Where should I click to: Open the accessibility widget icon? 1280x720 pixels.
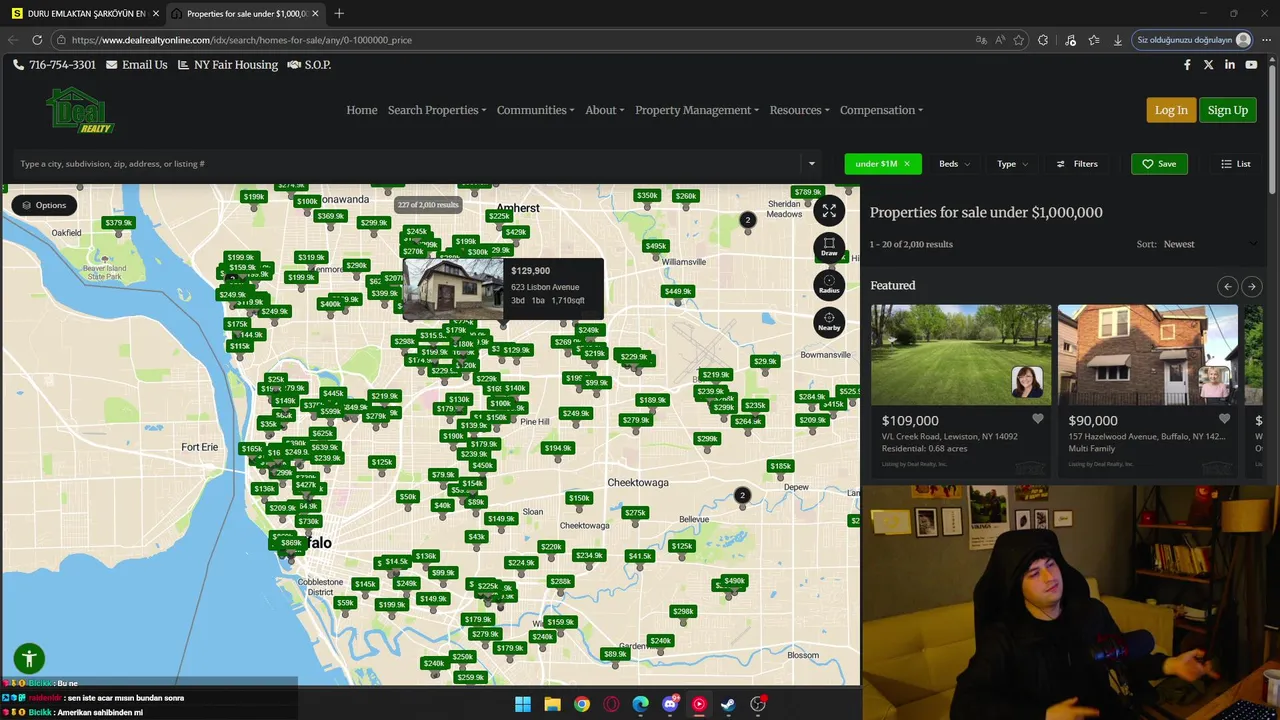[x=29, y=658]
